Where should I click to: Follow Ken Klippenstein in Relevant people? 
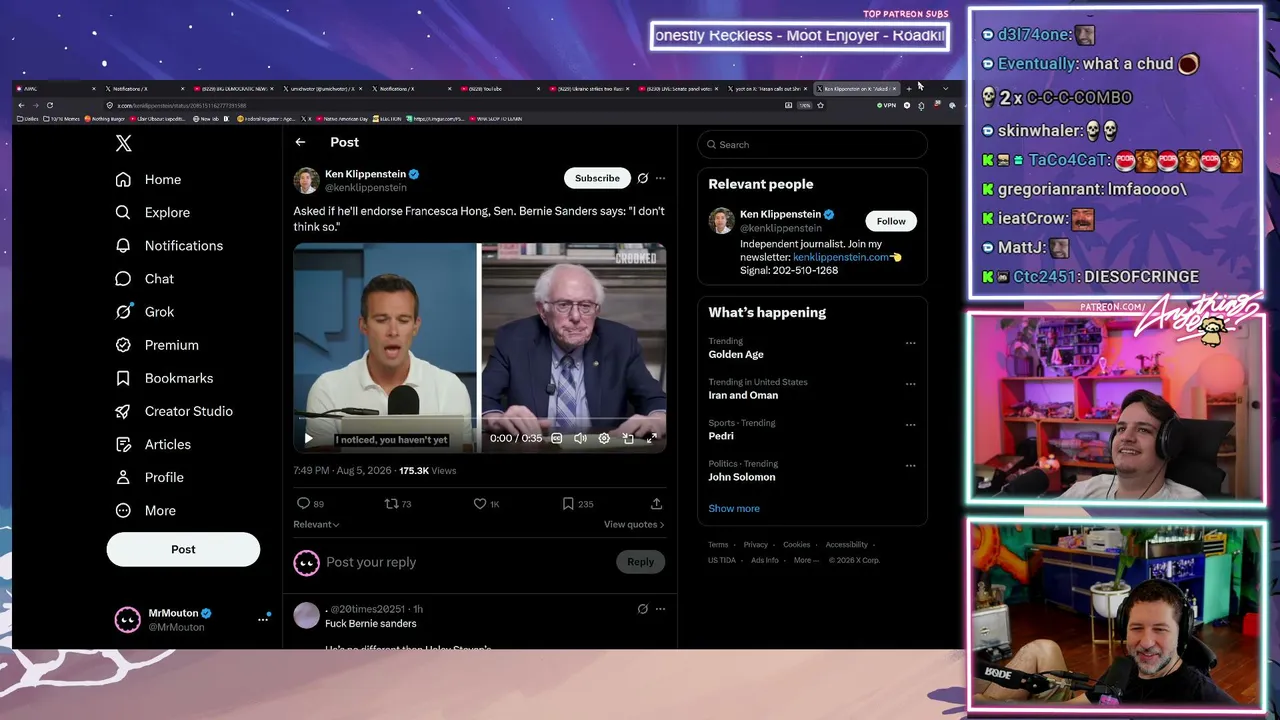click(891, 221)
